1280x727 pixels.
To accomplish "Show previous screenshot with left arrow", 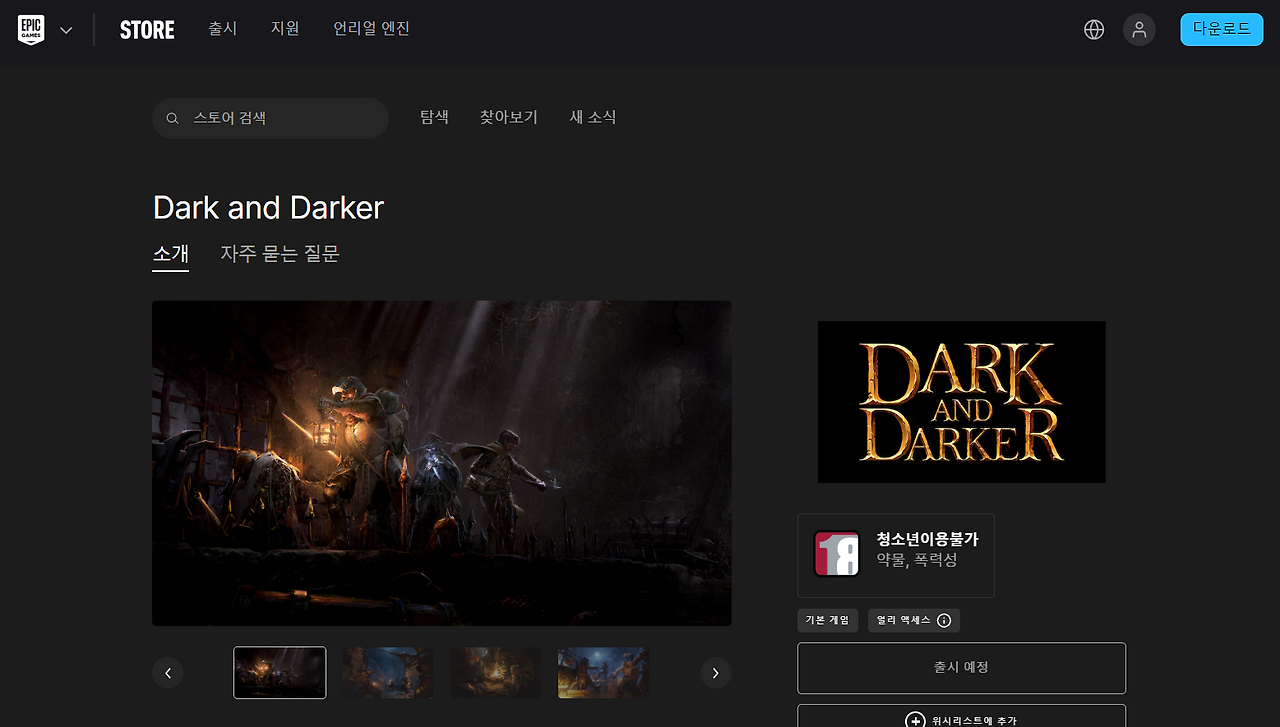I will tap(168, 673).
